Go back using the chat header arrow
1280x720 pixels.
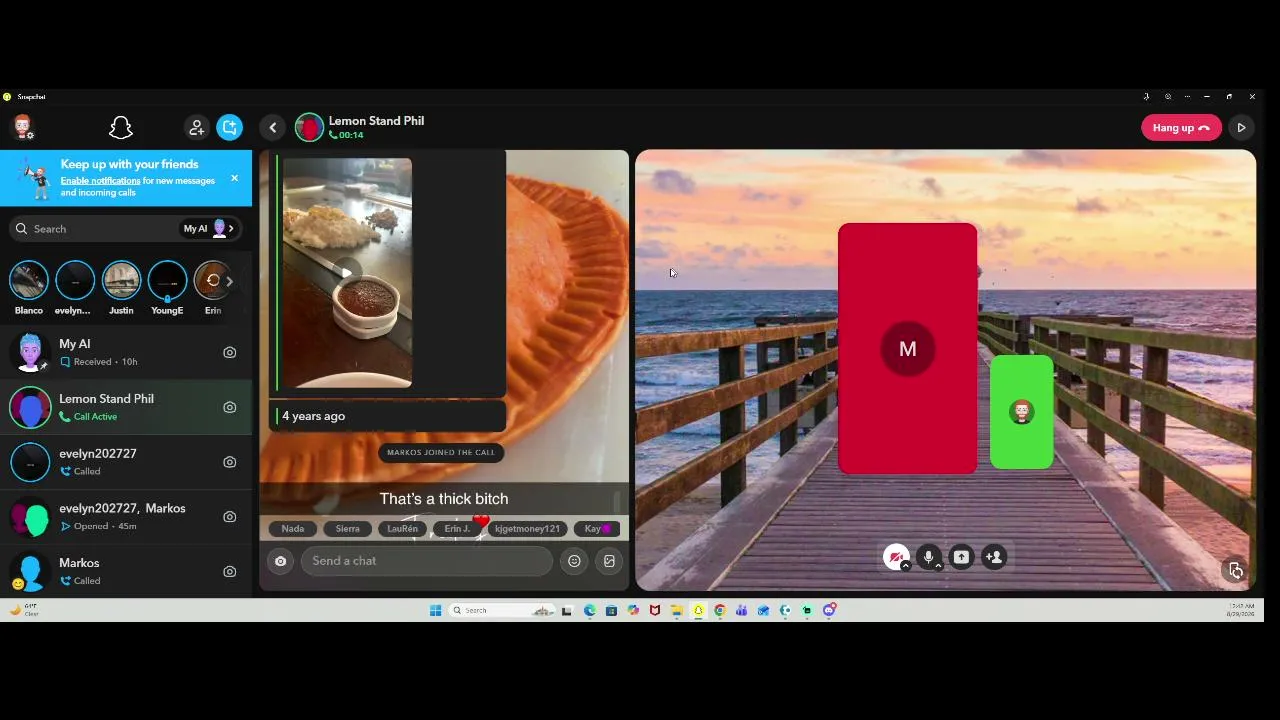tap(273, 128)
